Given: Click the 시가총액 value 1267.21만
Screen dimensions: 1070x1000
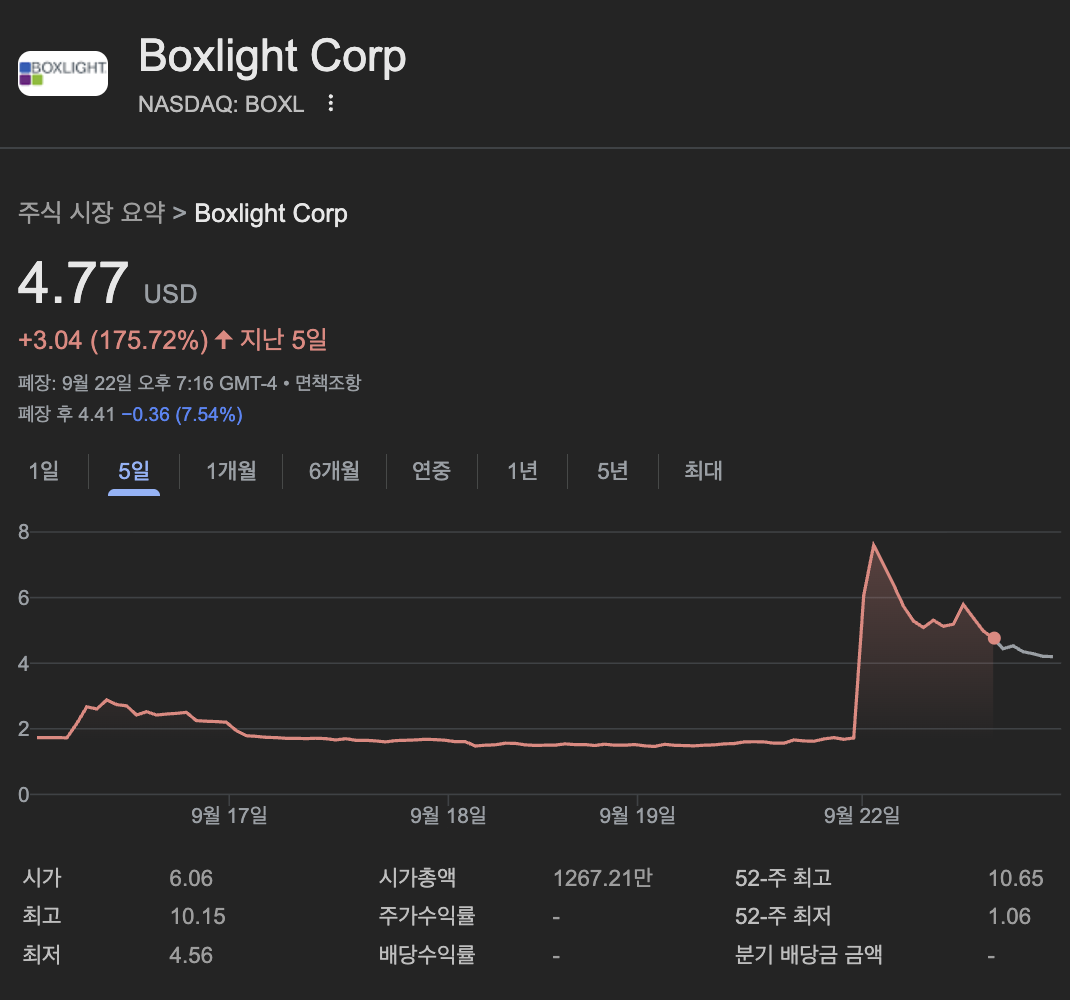Looking at the screenshot, I should point(603,878).
